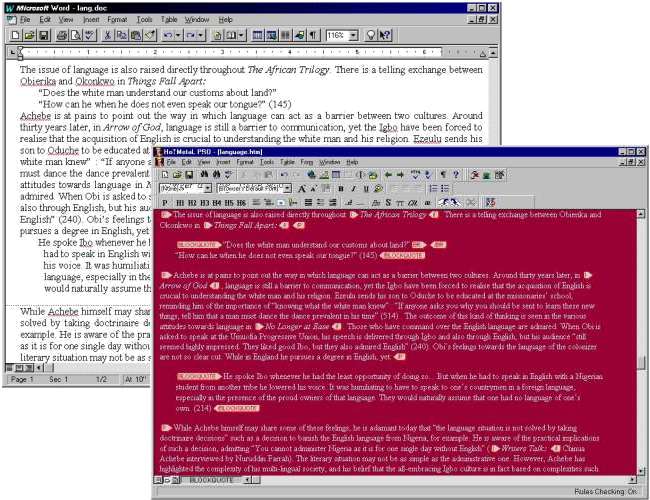Open HoTMetaL's Insert menu
This screenshot has height=500, width=650.
point(223,162)
